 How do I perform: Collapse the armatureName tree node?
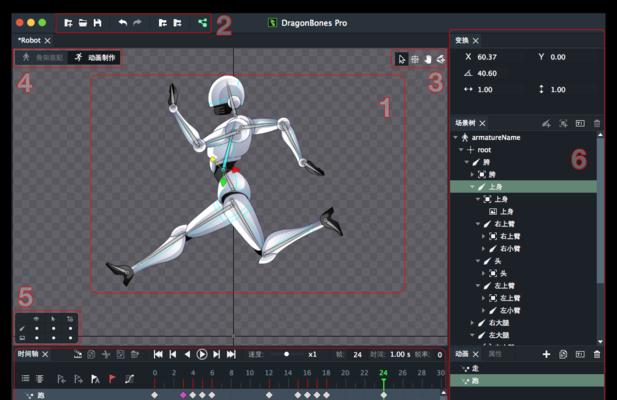tap(456, 138)
